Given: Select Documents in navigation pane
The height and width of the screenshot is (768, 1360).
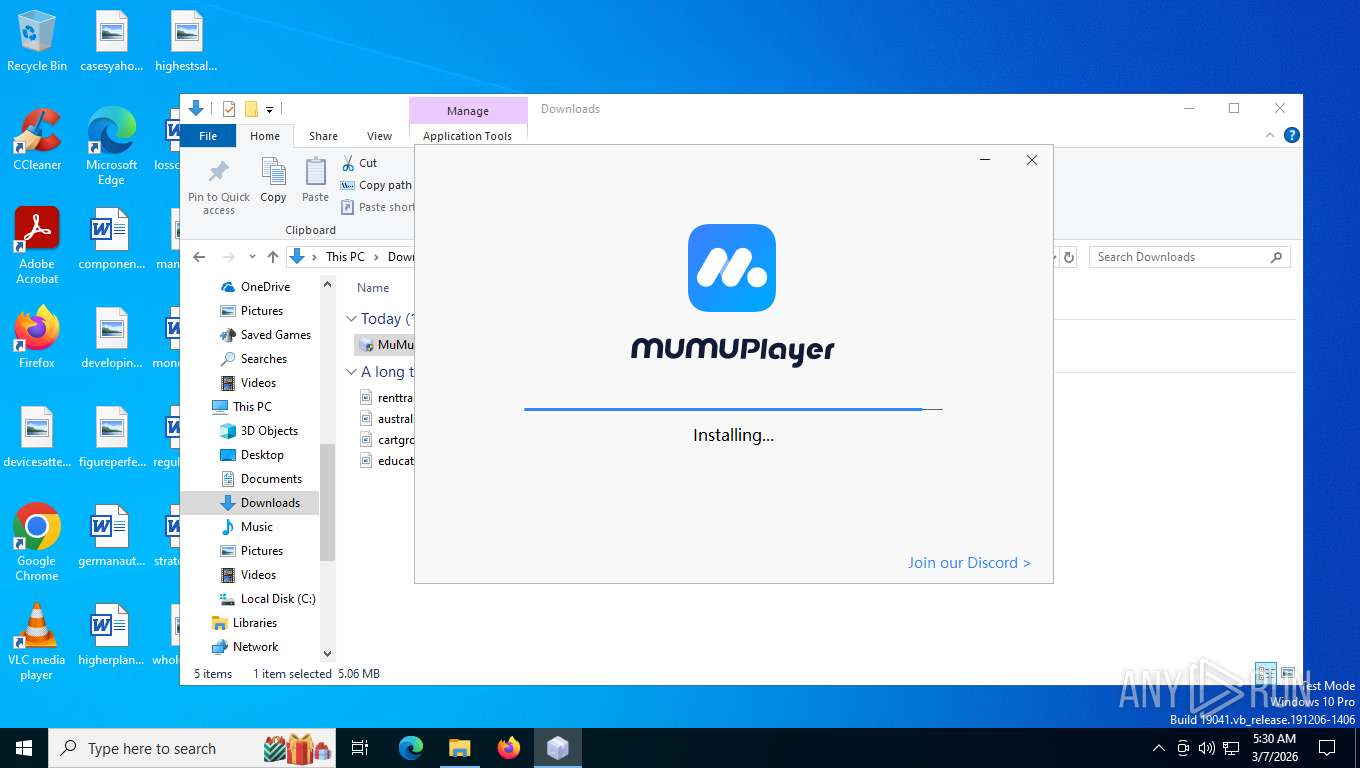Looking at the screenshot, I should 261,479.
